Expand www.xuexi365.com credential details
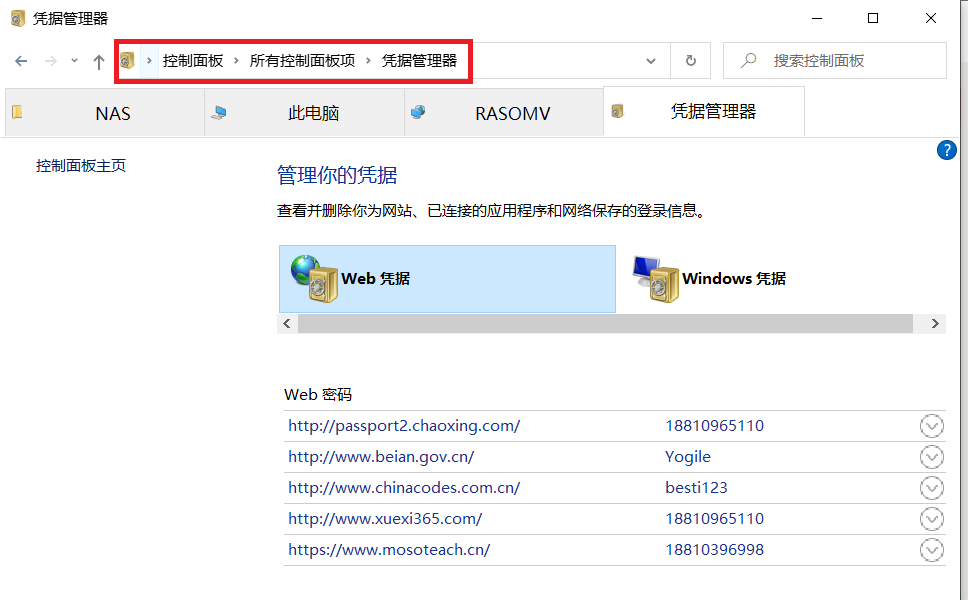 [932, 519]
